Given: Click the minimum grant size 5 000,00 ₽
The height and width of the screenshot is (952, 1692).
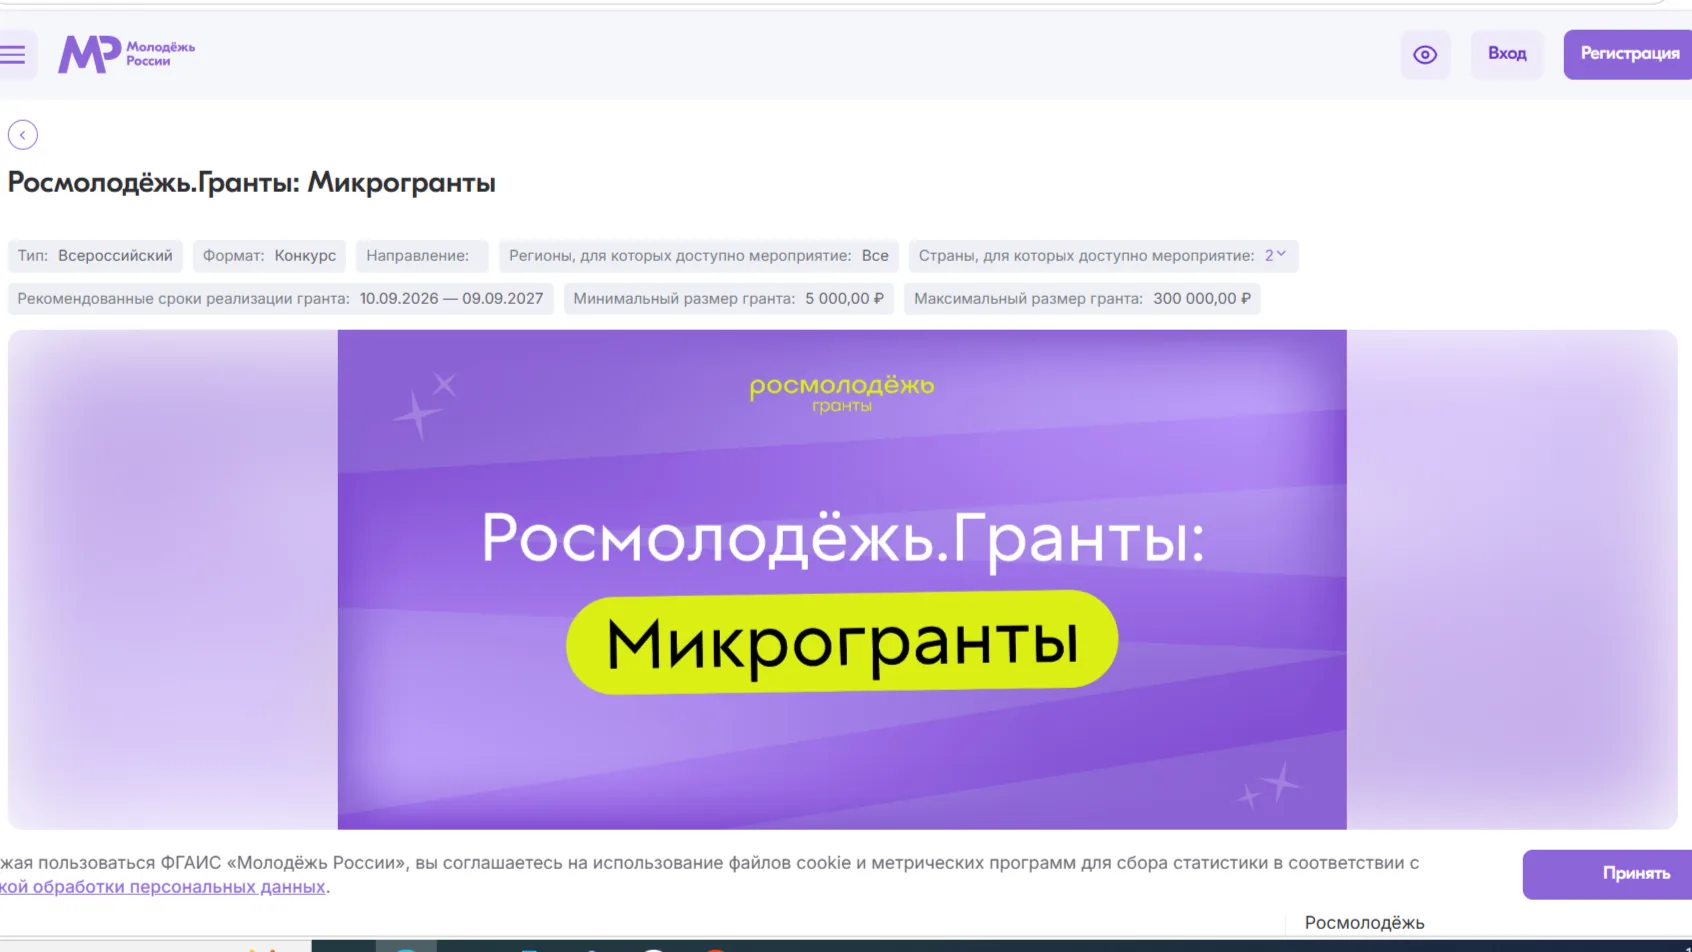Looking at the screenshot, I should tap(729, 299).
